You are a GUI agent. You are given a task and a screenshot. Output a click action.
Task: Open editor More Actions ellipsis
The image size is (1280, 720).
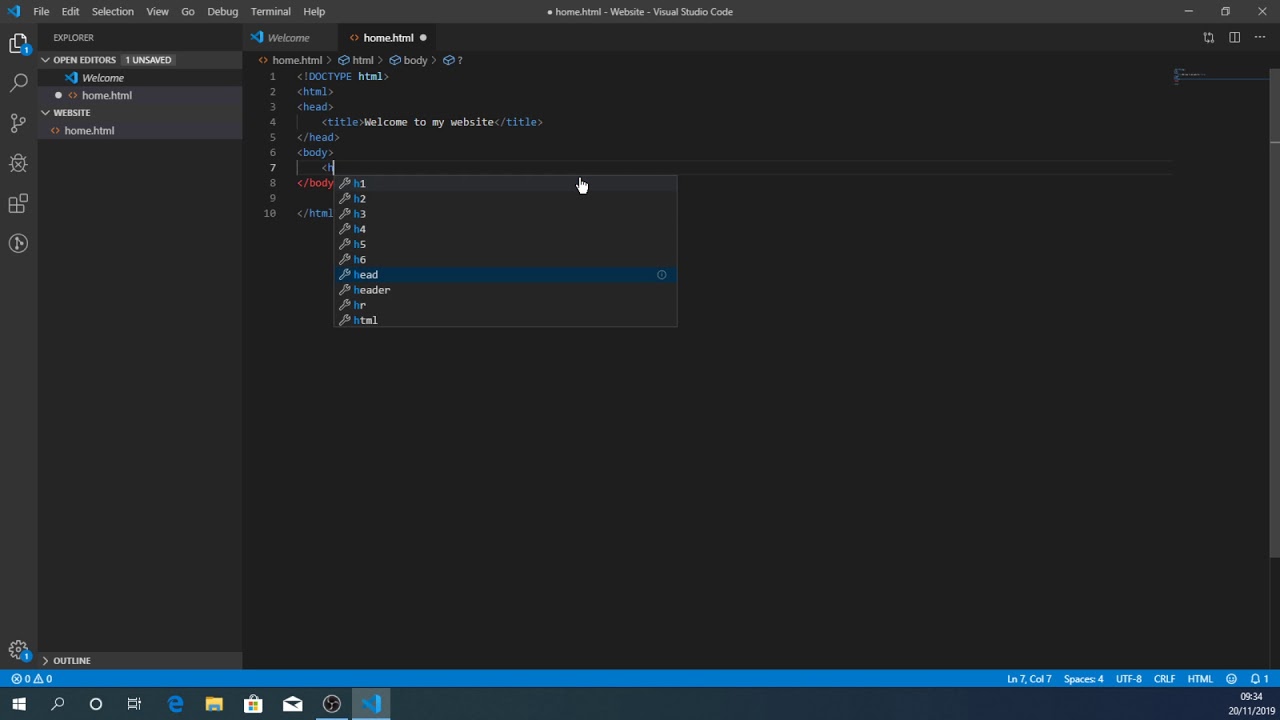pyautogui.click(x=1260, y=38)
